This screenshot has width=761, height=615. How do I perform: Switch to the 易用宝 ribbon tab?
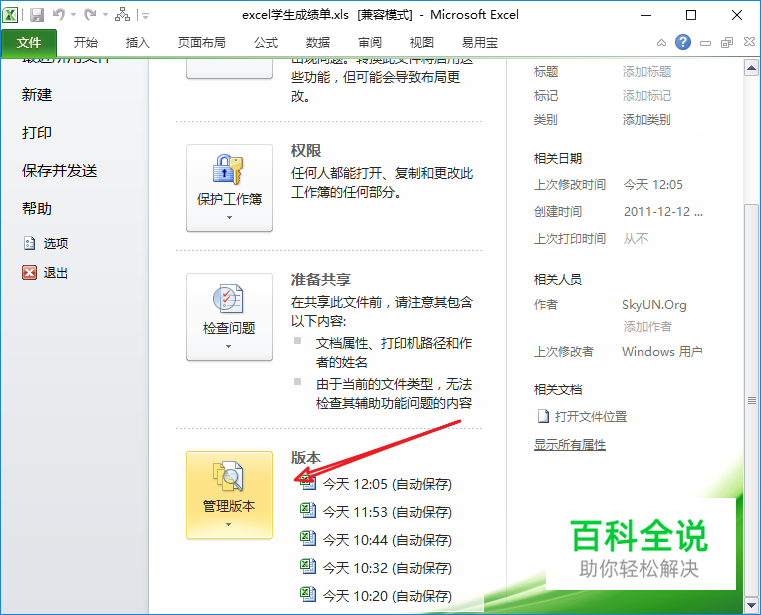480,43
